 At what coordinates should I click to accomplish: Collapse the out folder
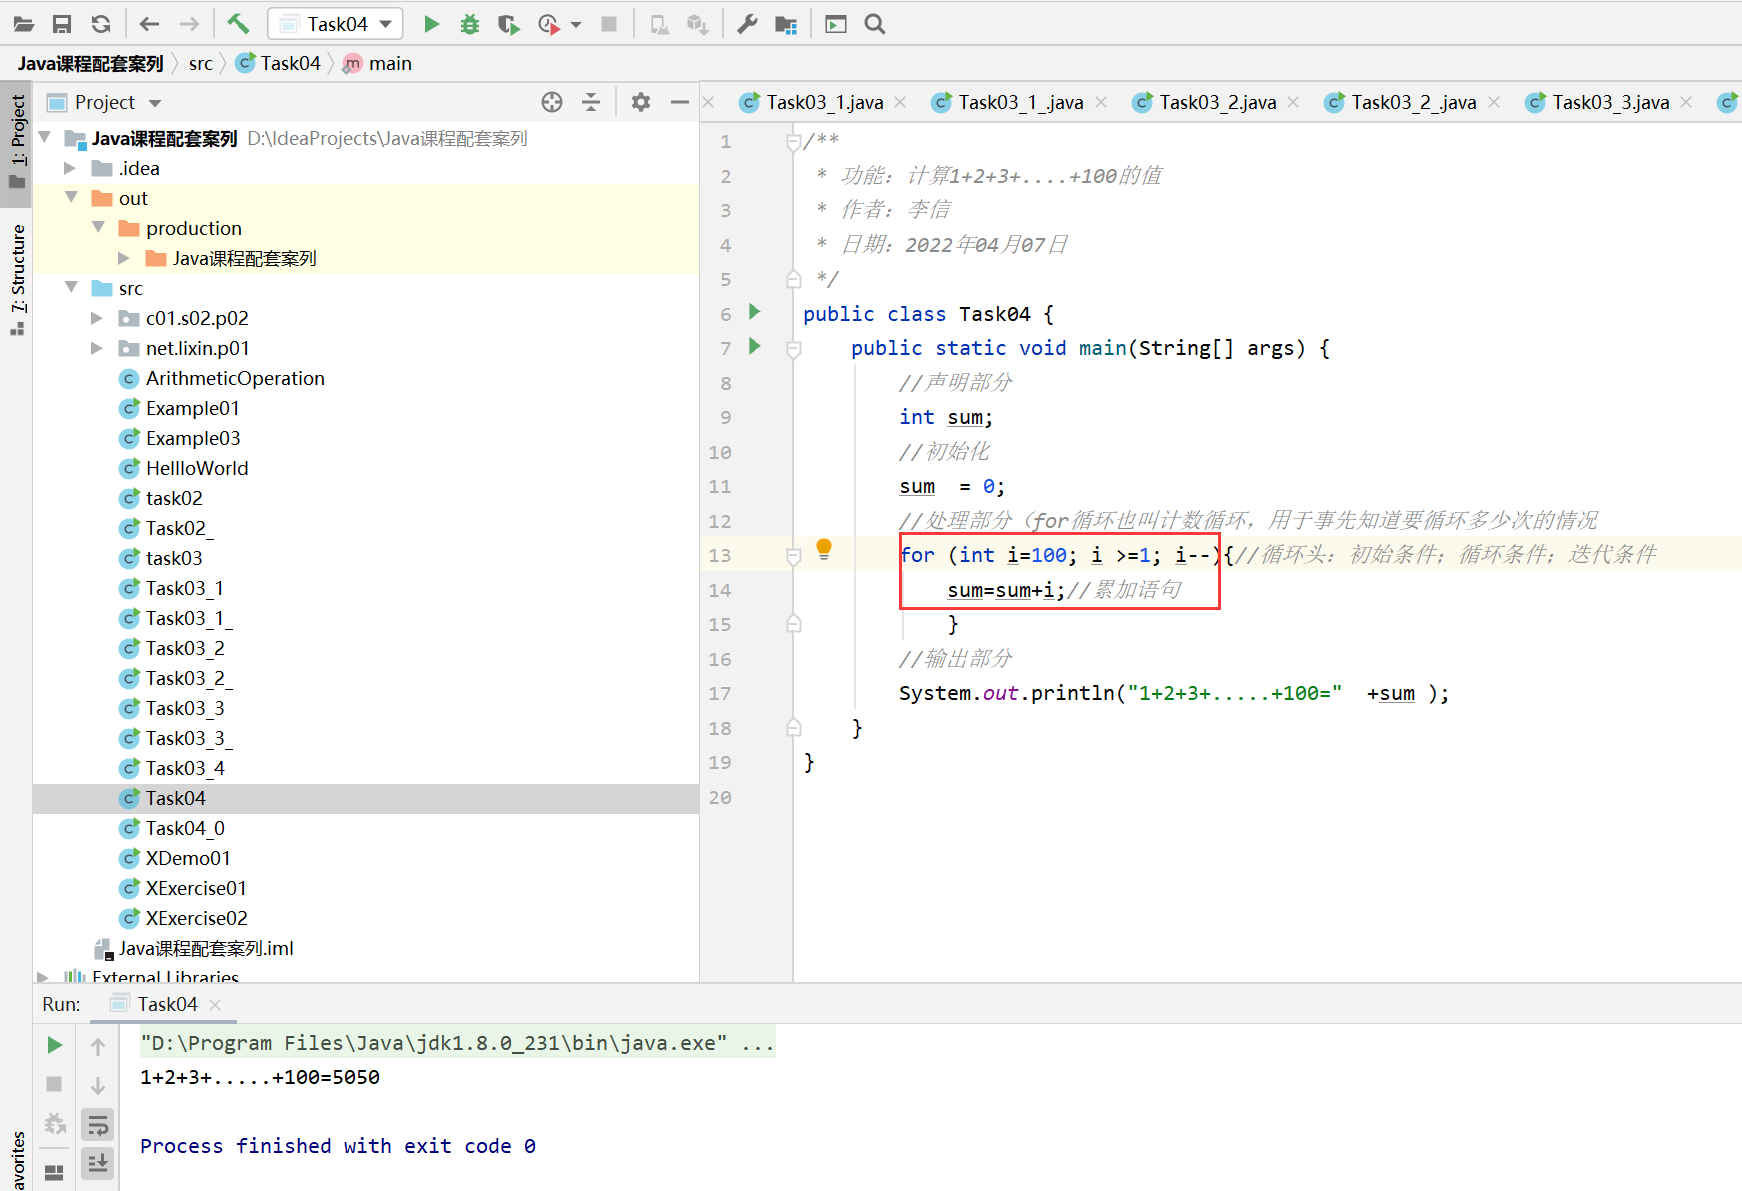point(71,197)
